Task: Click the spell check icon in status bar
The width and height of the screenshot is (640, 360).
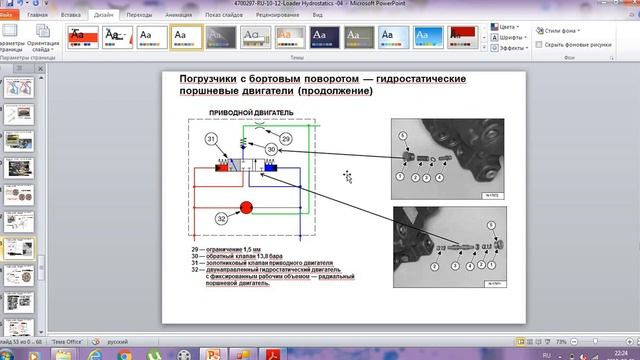Action: click(96, 342)
